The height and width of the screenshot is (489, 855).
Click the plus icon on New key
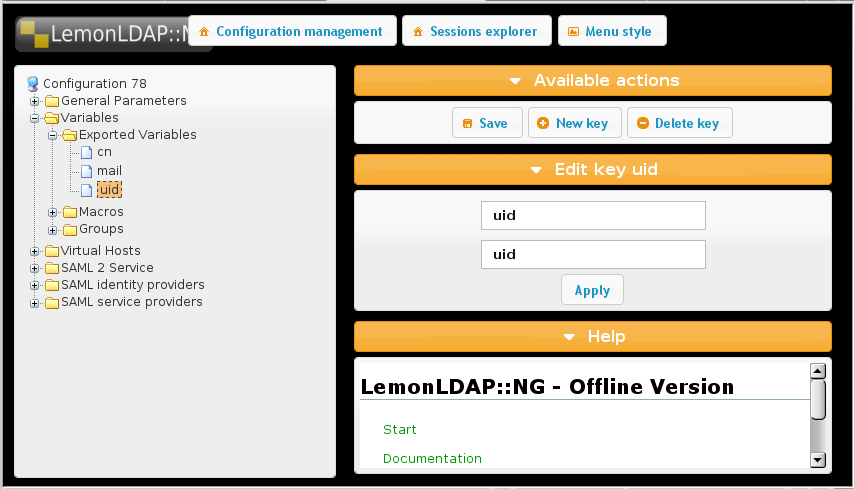(543, 123)
